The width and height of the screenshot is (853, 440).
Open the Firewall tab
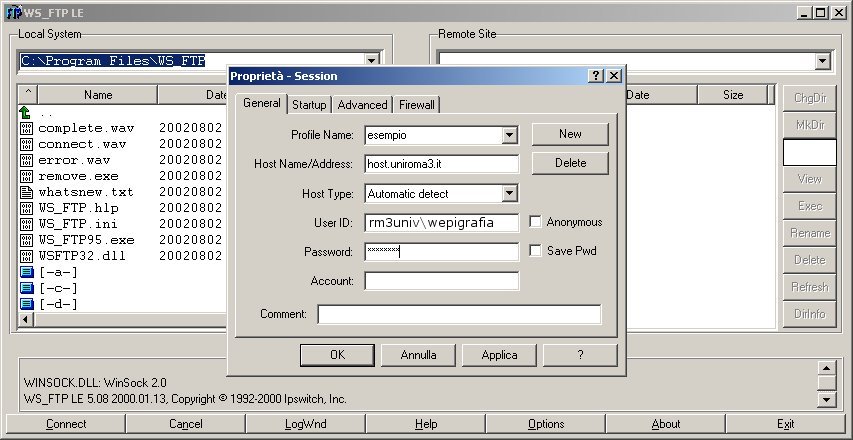(417, 105)
